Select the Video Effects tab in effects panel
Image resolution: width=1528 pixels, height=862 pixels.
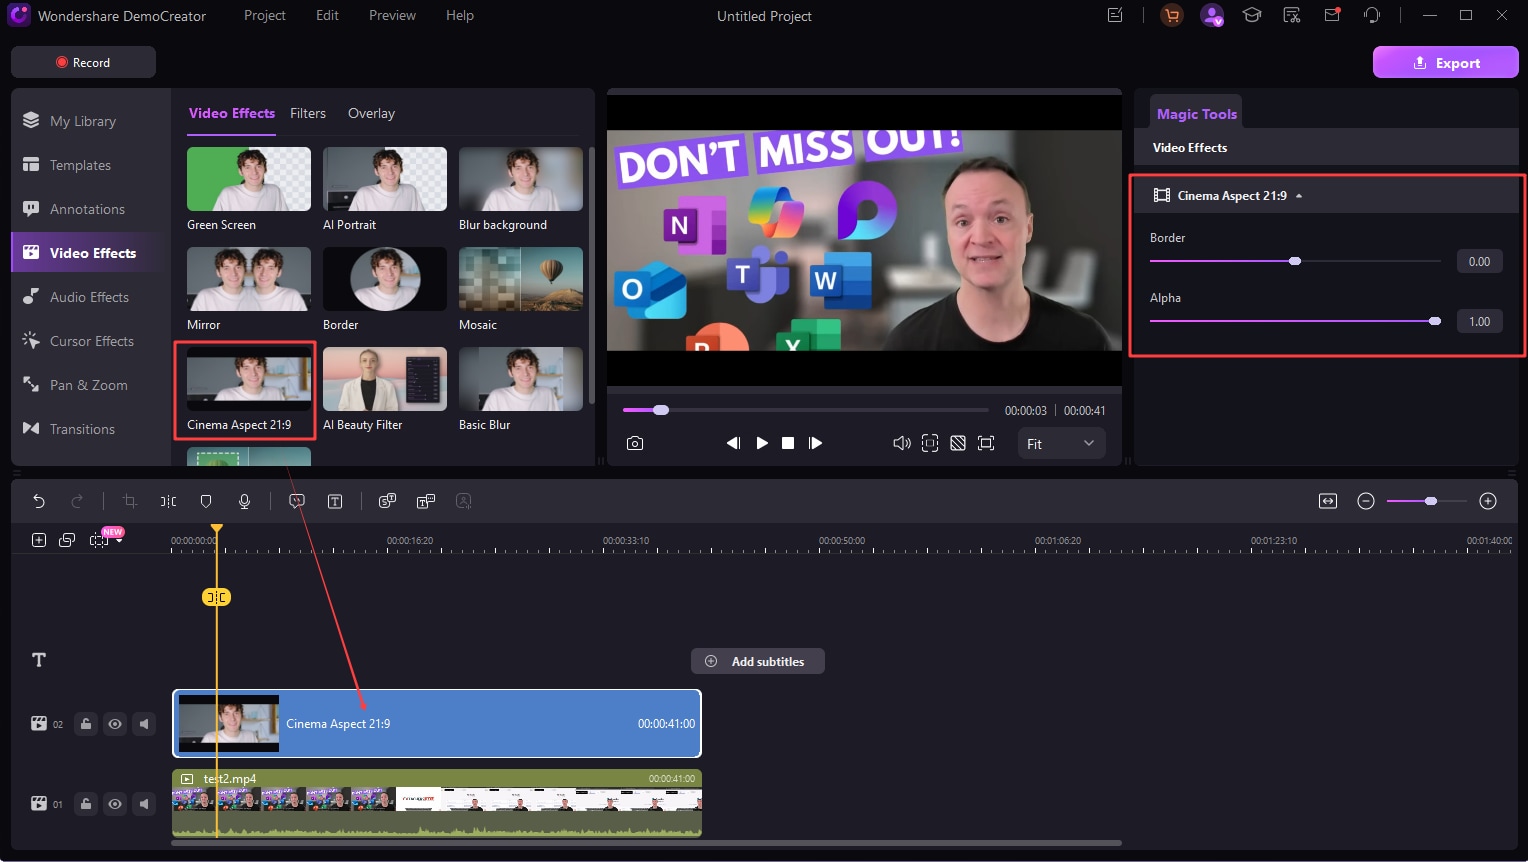click(232, 113)
